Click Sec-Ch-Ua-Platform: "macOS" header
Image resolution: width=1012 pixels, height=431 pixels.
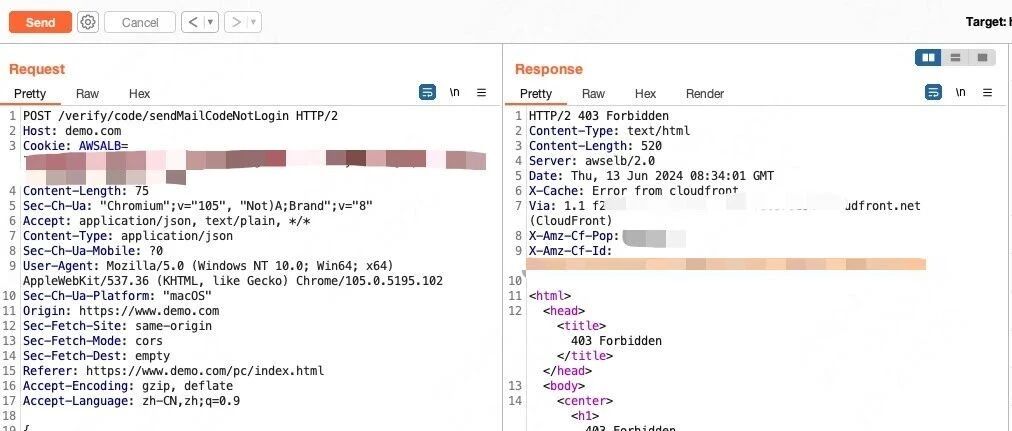pos(117,296)
